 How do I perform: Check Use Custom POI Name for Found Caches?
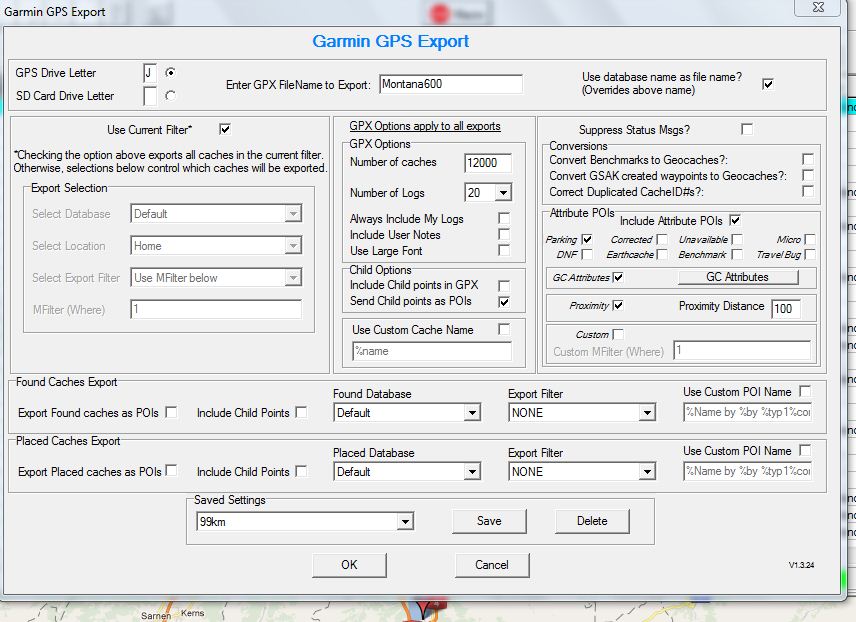tap(805, 391)
